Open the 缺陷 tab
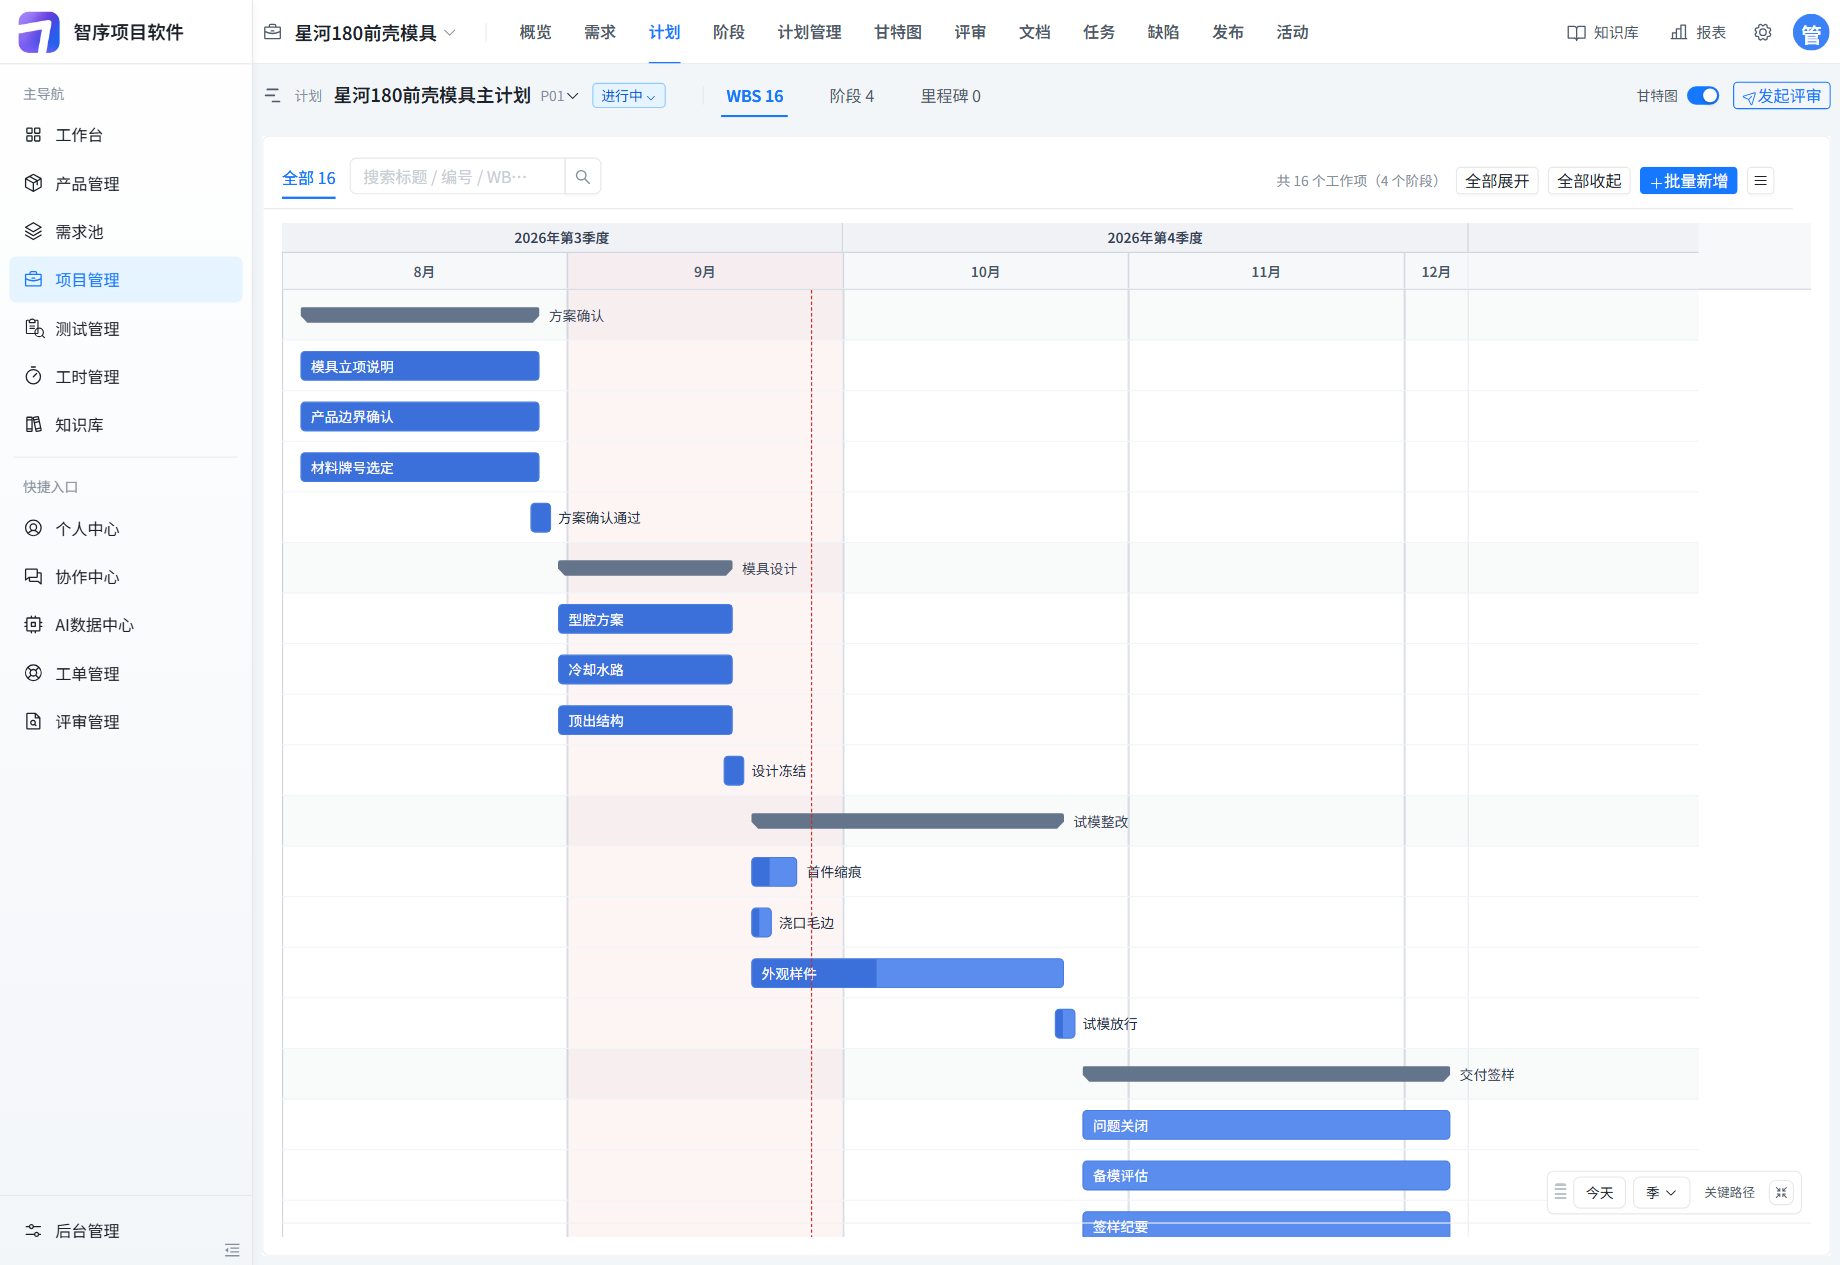This screenshot has width=1840, height=1265. 1163,32
